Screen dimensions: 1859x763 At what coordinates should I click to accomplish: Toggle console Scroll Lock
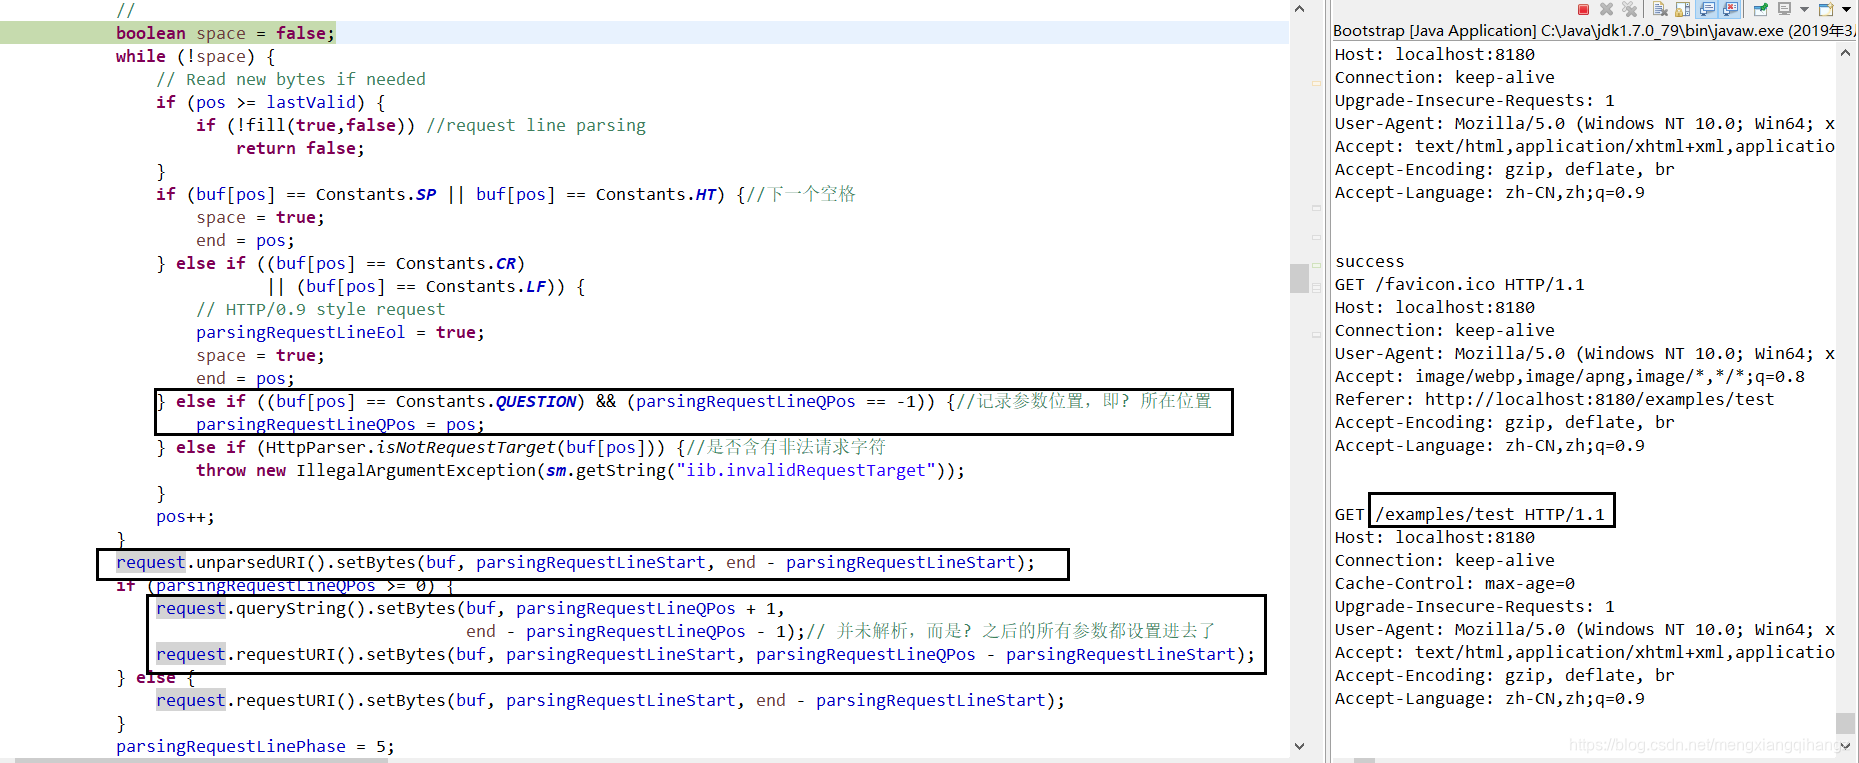point(1682,9)
